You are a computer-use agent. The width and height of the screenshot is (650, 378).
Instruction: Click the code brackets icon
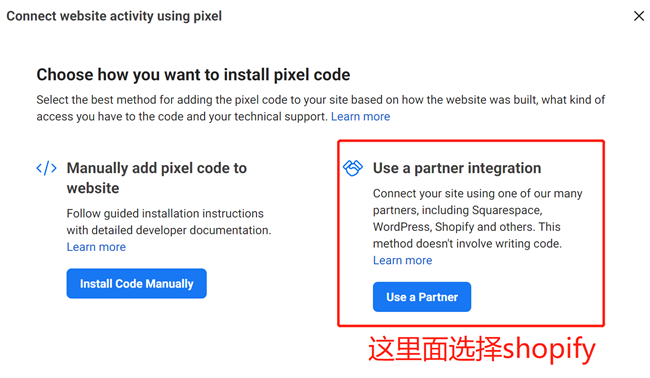click(46, 168)
